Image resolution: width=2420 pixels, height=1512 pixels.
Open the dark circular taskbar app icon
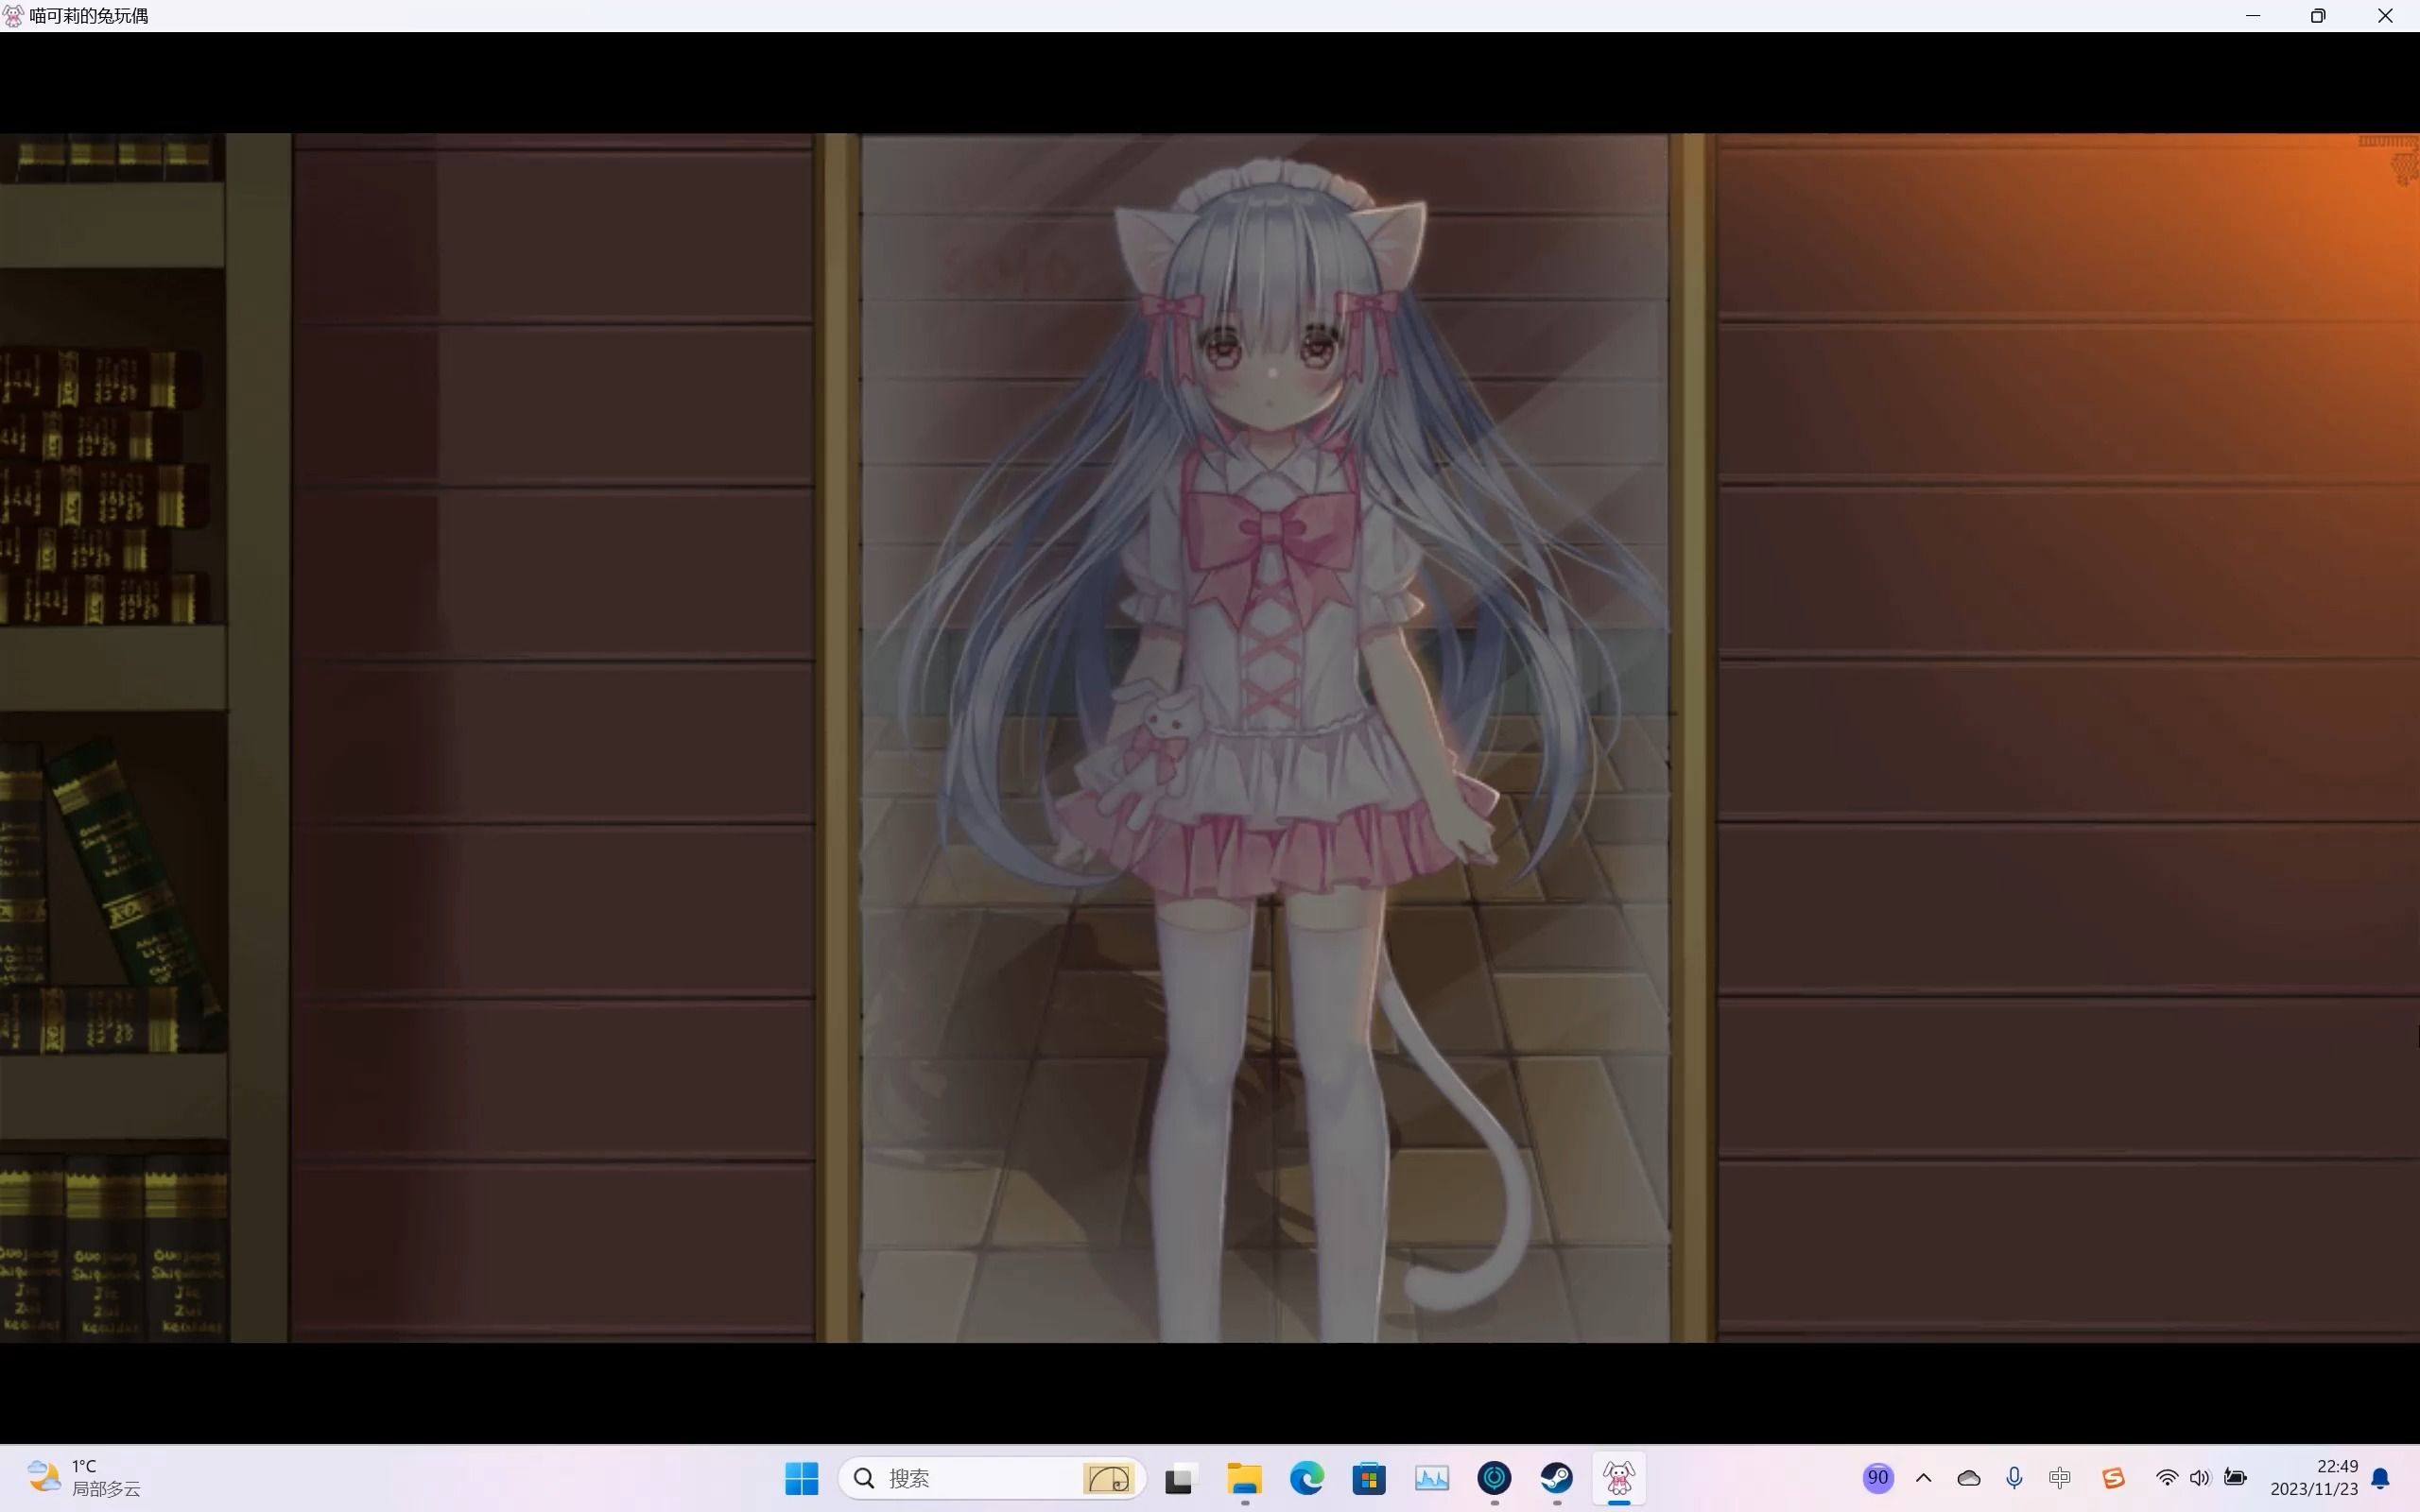(1494, 1478)
